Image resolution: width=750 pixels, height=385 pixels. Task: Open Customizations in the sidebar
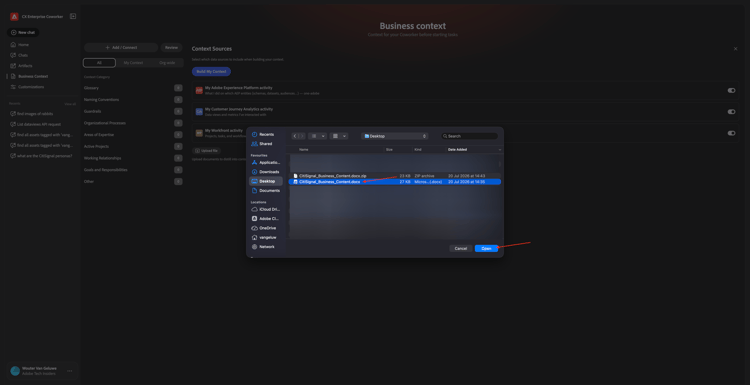[x=31, y=87]
